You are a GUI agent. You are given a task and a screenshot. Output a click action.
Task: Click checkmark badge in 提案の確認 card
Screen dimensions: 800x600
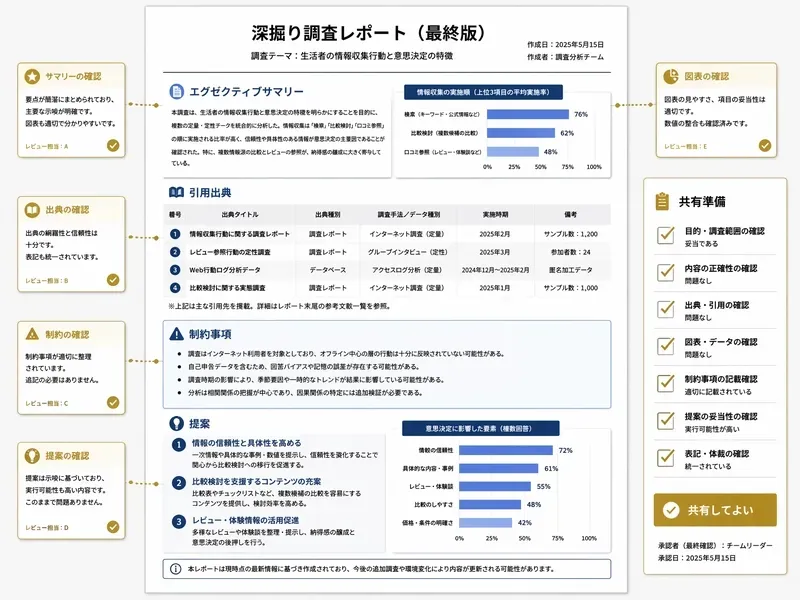[113, 527]
